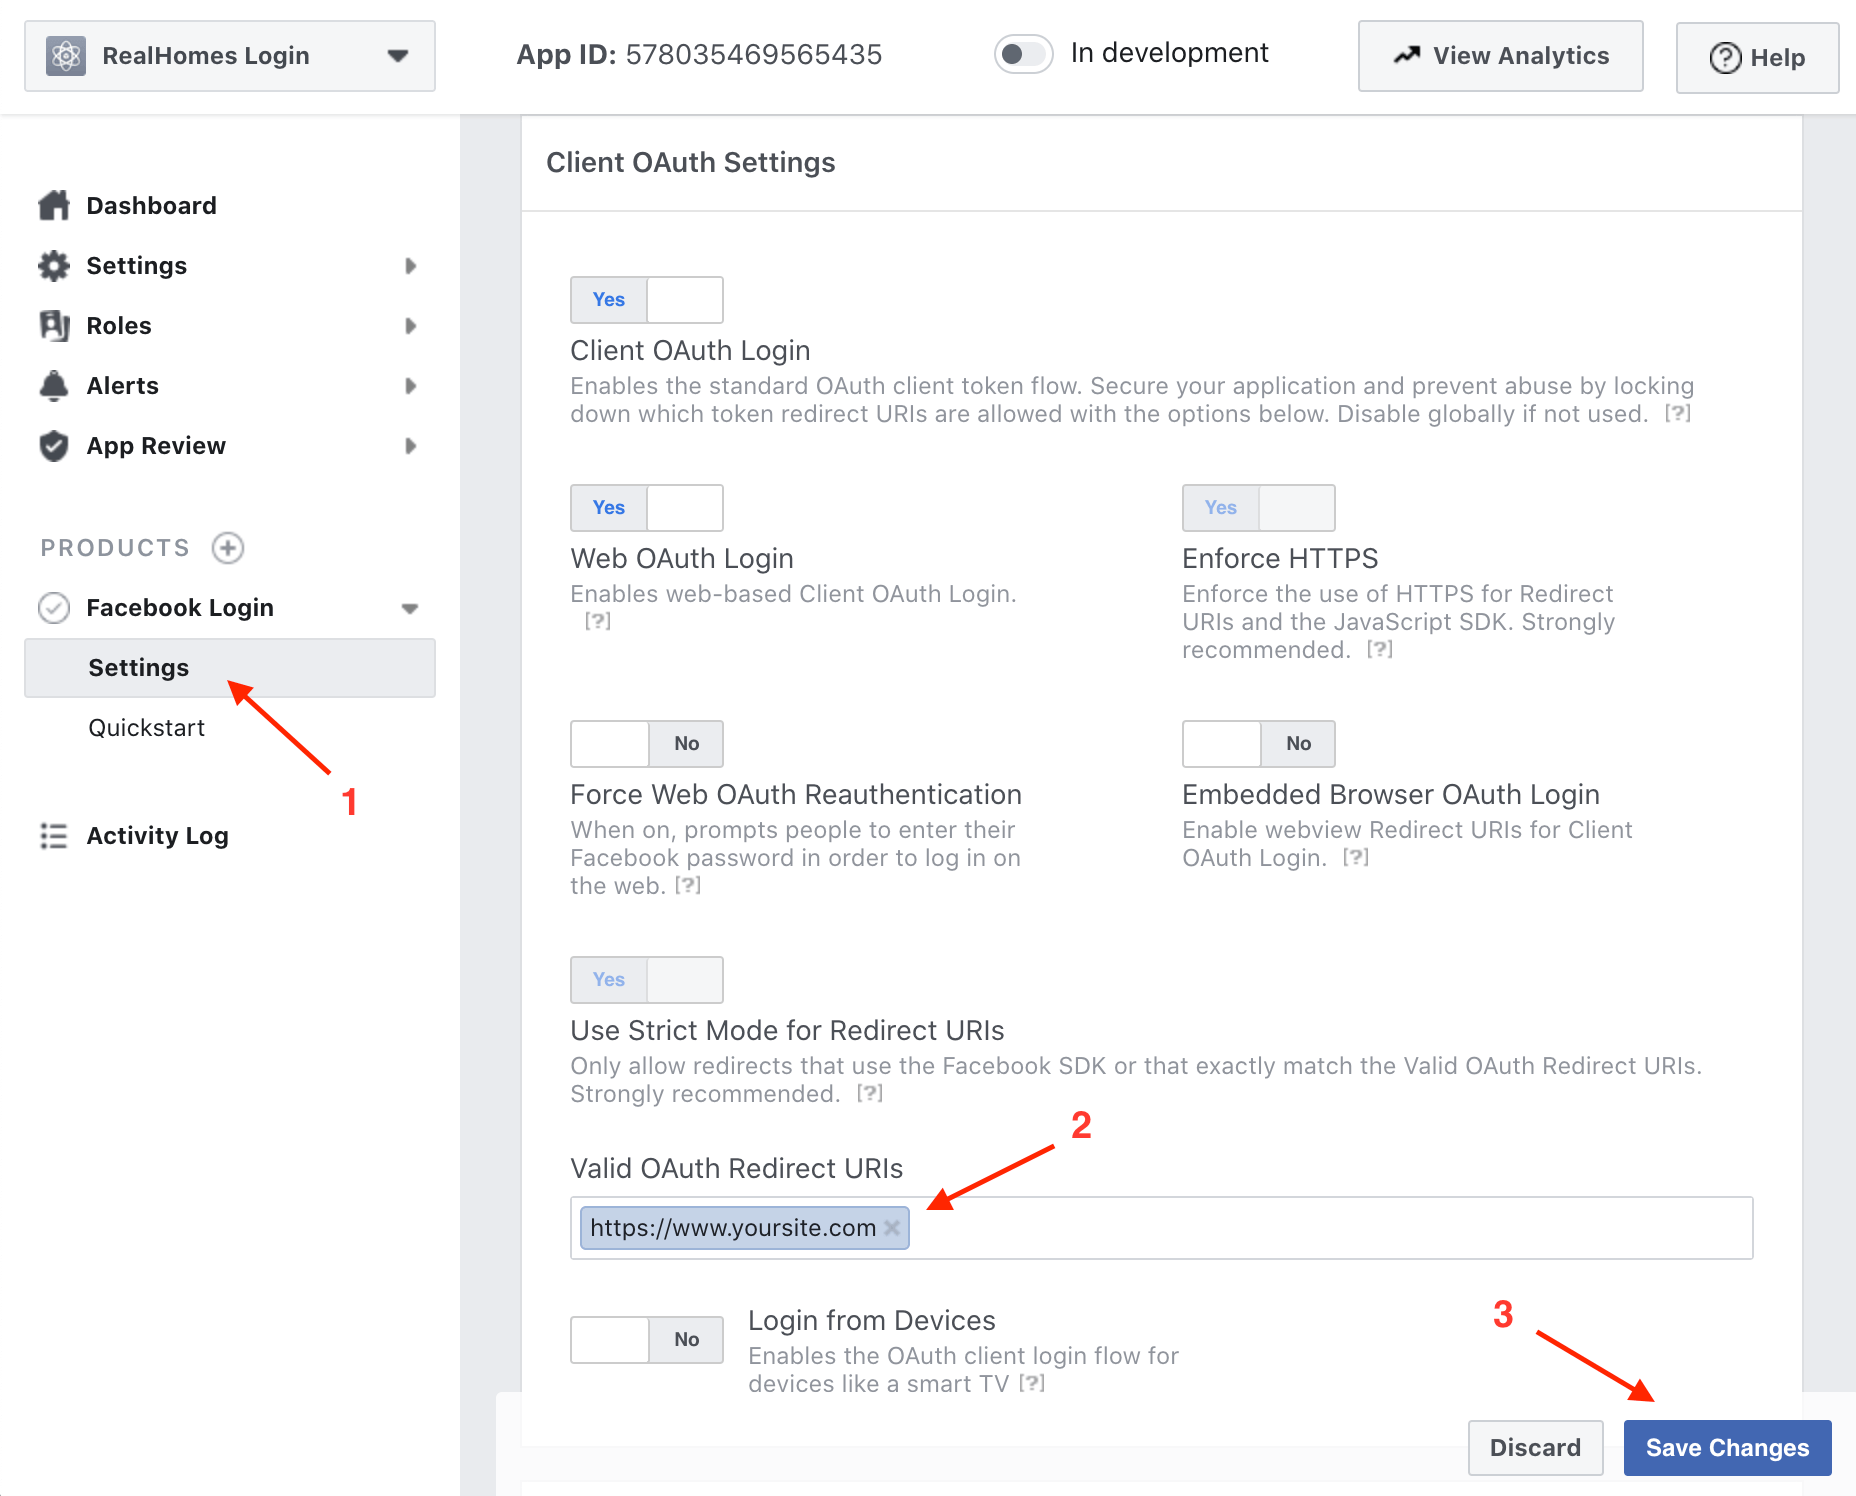Image resolution: width=1856 pixels, height=1496 pixels.
Task: Select Settings under Facebook Login
Action: pos(230,668)
